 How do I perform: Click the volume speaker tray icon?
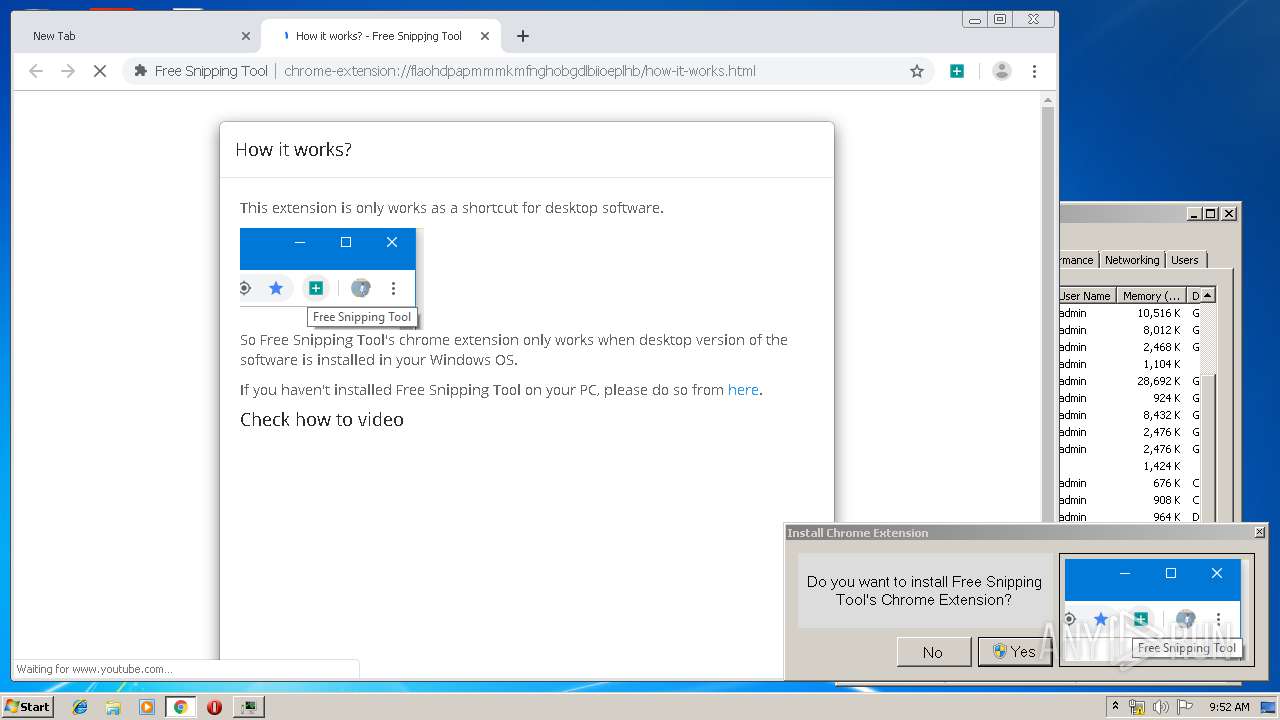coord(1160,707)
